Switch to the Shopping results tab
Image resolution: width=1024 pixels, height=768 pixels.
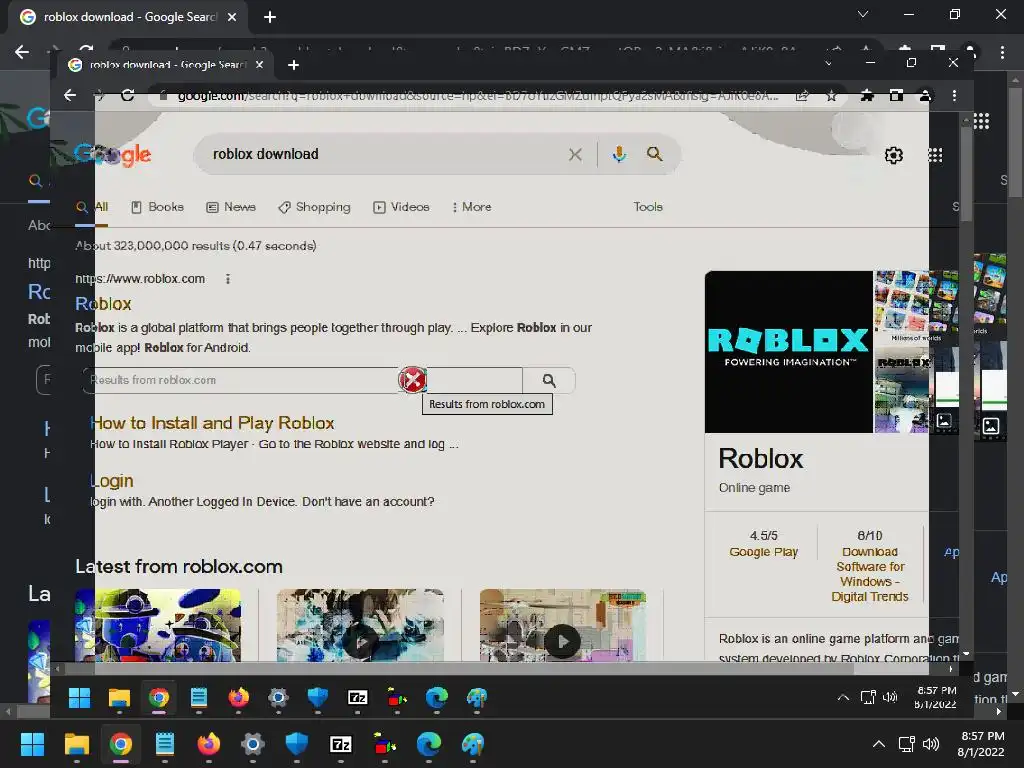tap(314, 207)
